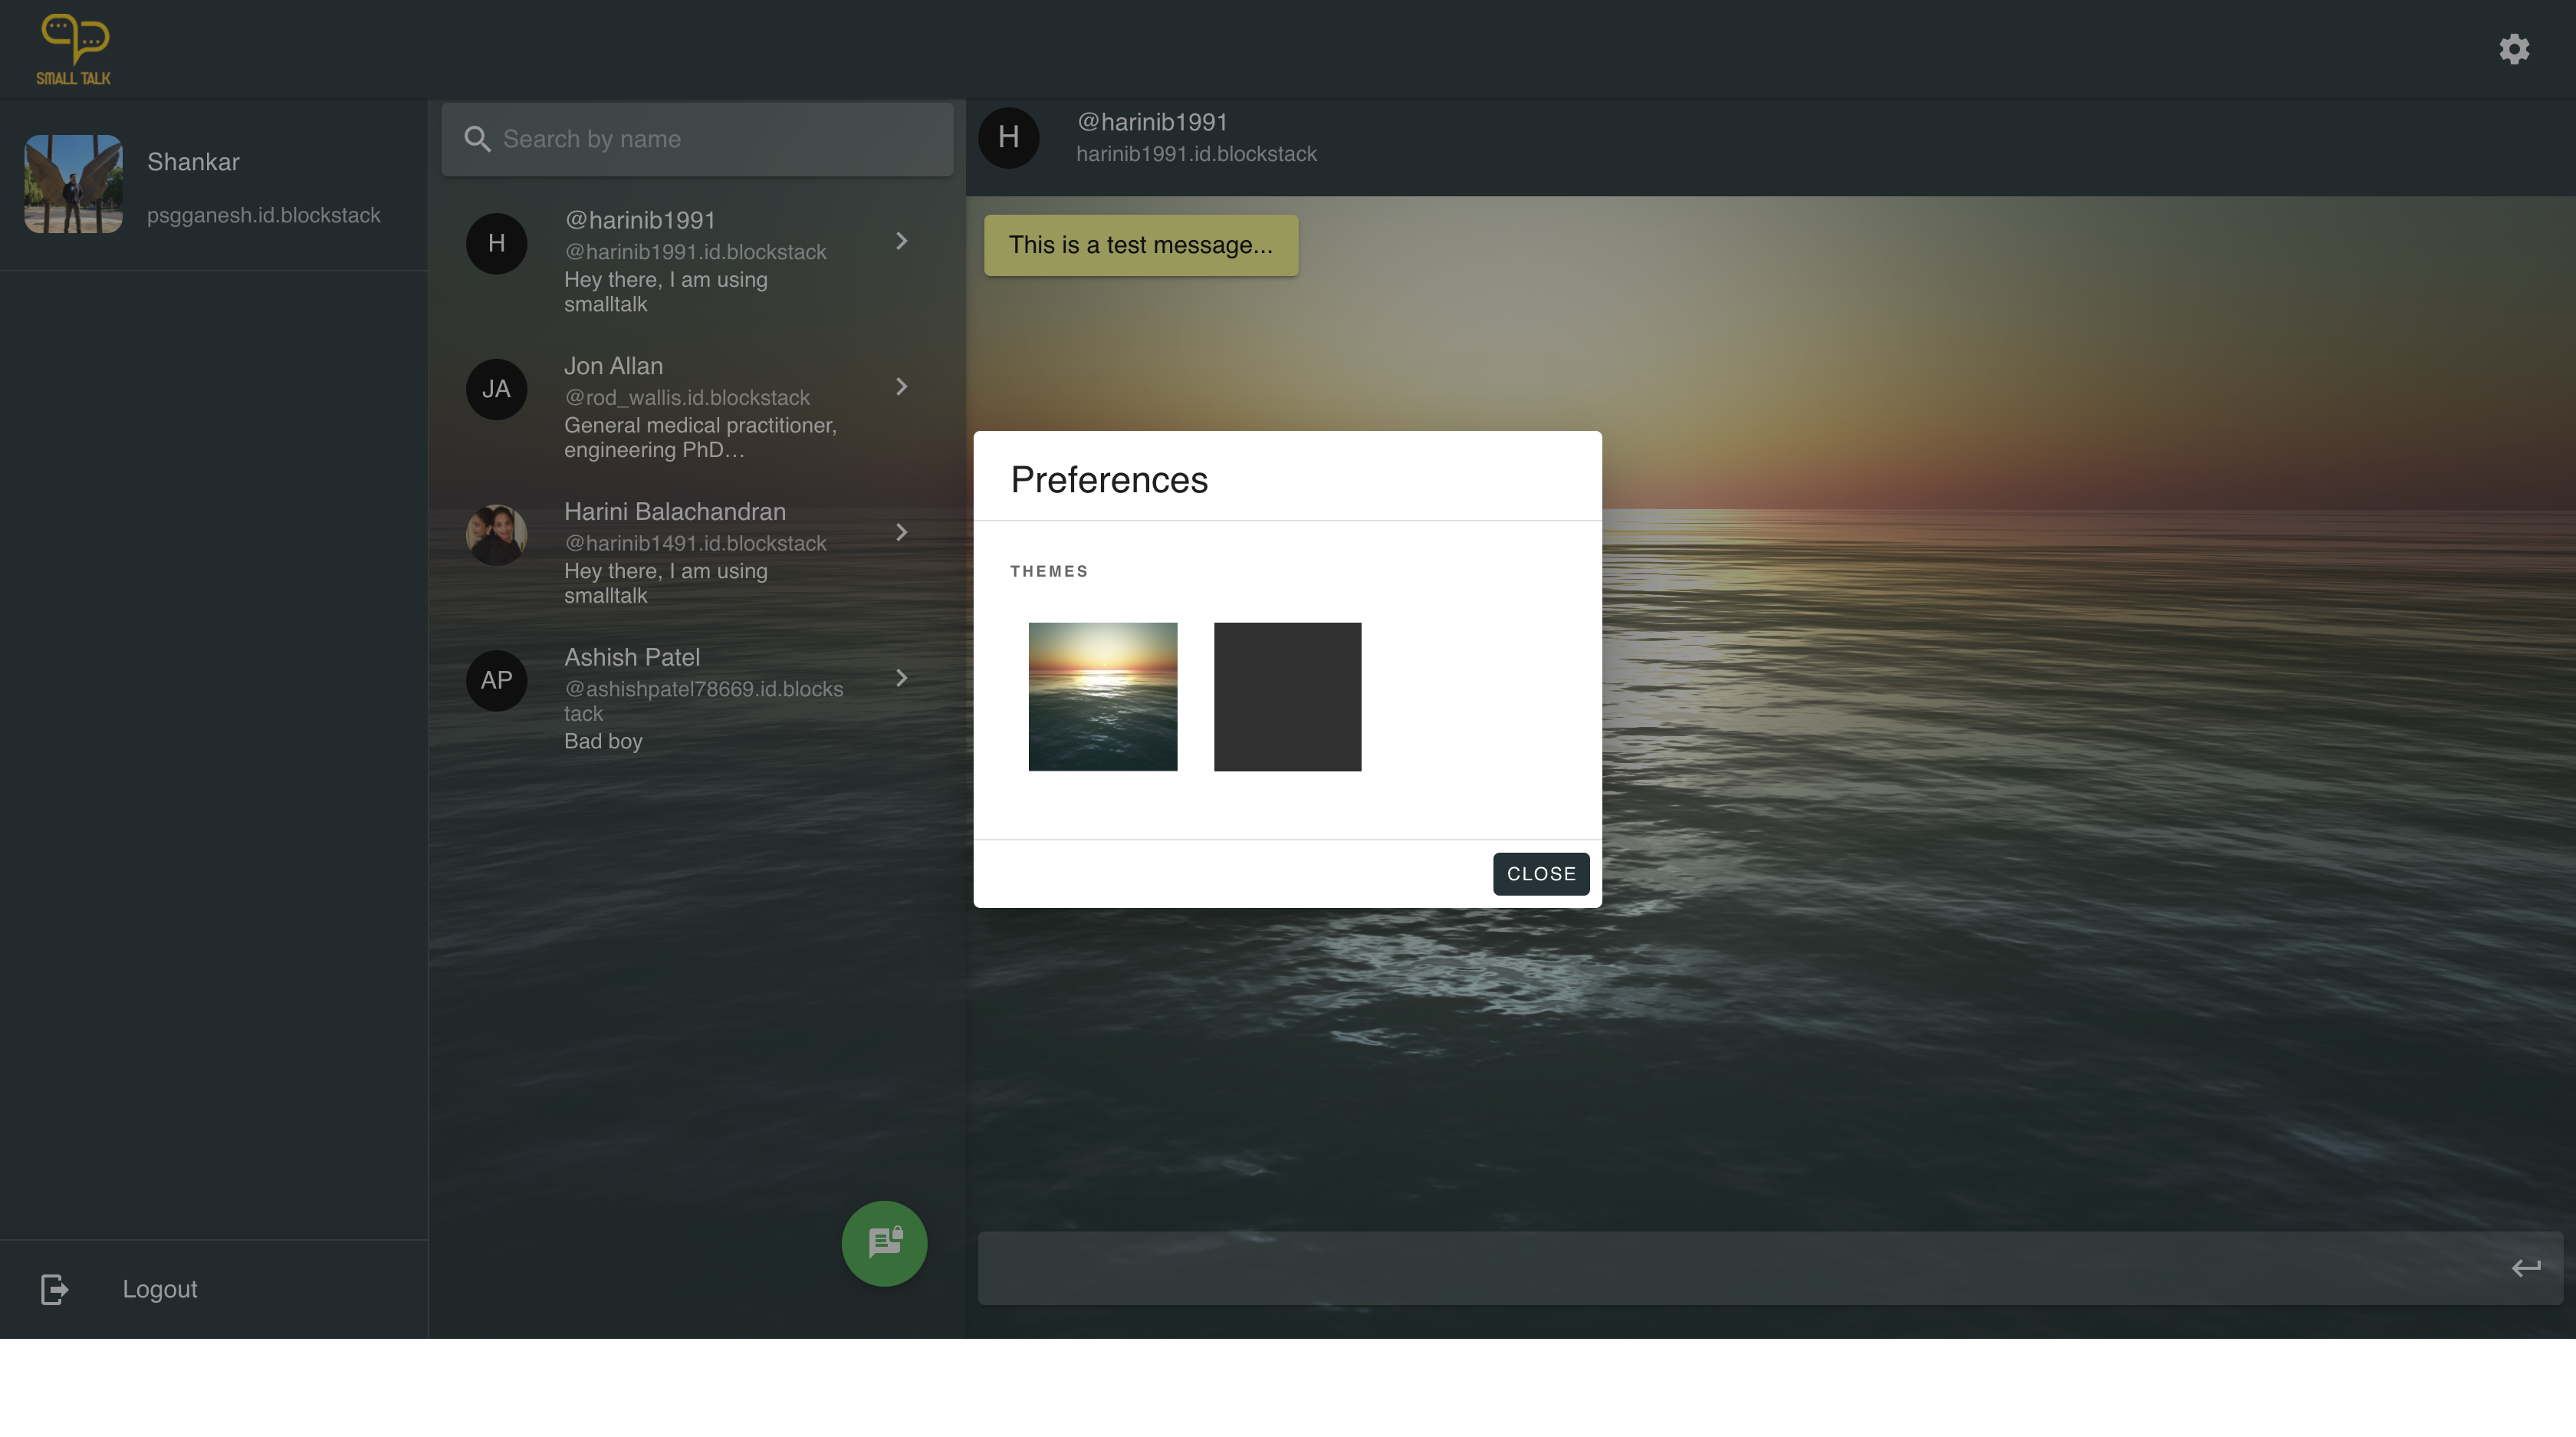Expand the Harini Balachandran contact chevron

click(901, 532)
